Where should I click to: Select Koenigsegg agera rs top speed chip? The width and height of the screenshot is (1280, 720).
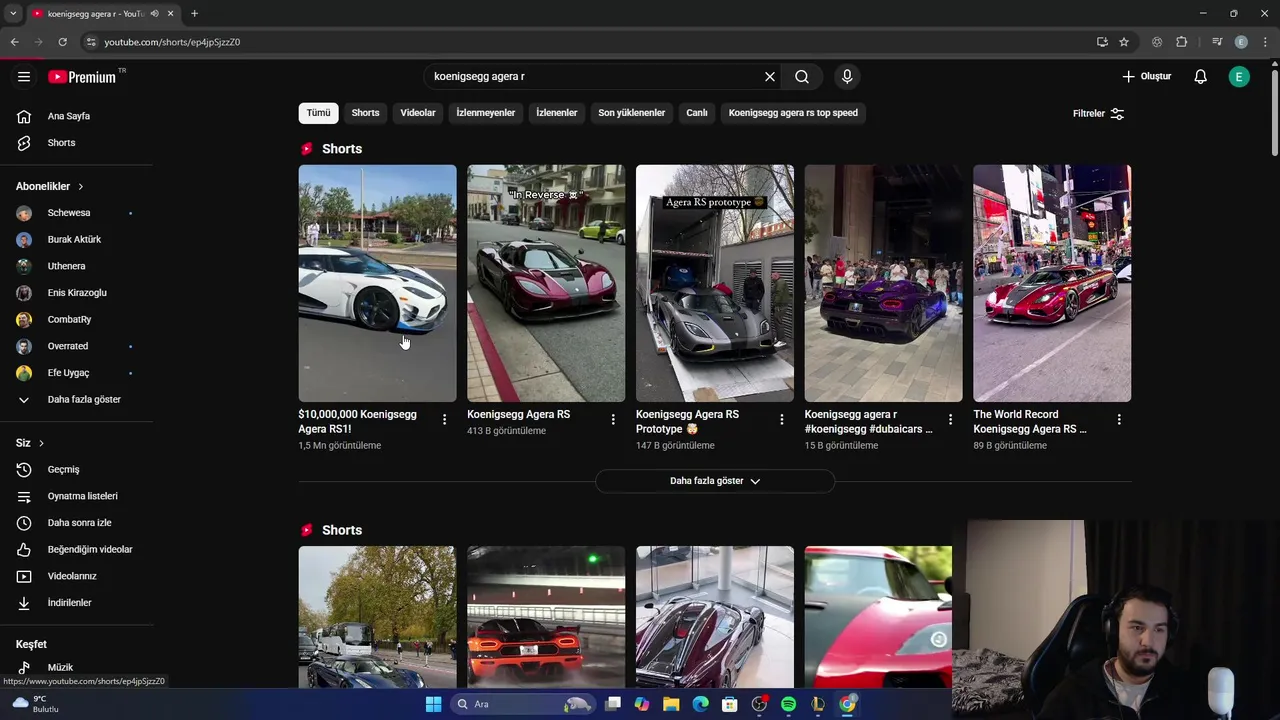(x=793, y=113)
